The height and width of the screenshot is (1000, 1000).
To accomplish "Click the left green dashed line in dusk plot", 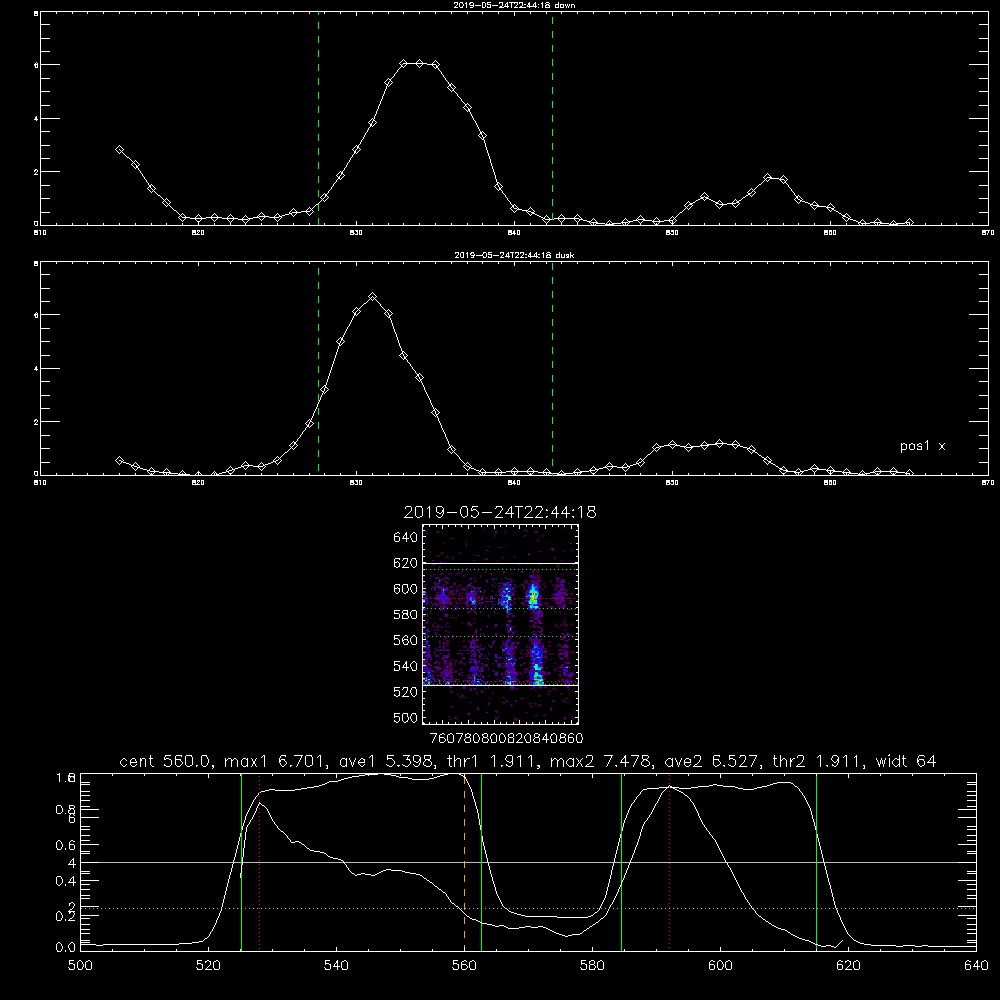I will coord(318,369).
